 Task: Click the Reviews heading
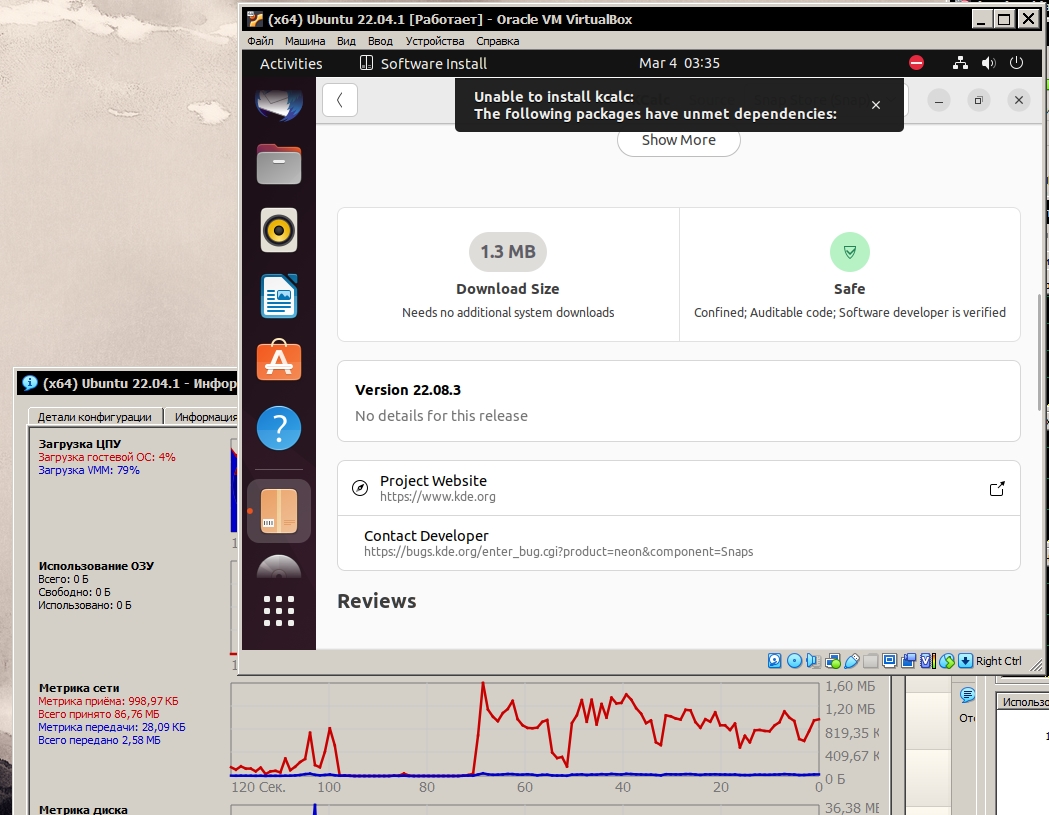pos(377,601)
